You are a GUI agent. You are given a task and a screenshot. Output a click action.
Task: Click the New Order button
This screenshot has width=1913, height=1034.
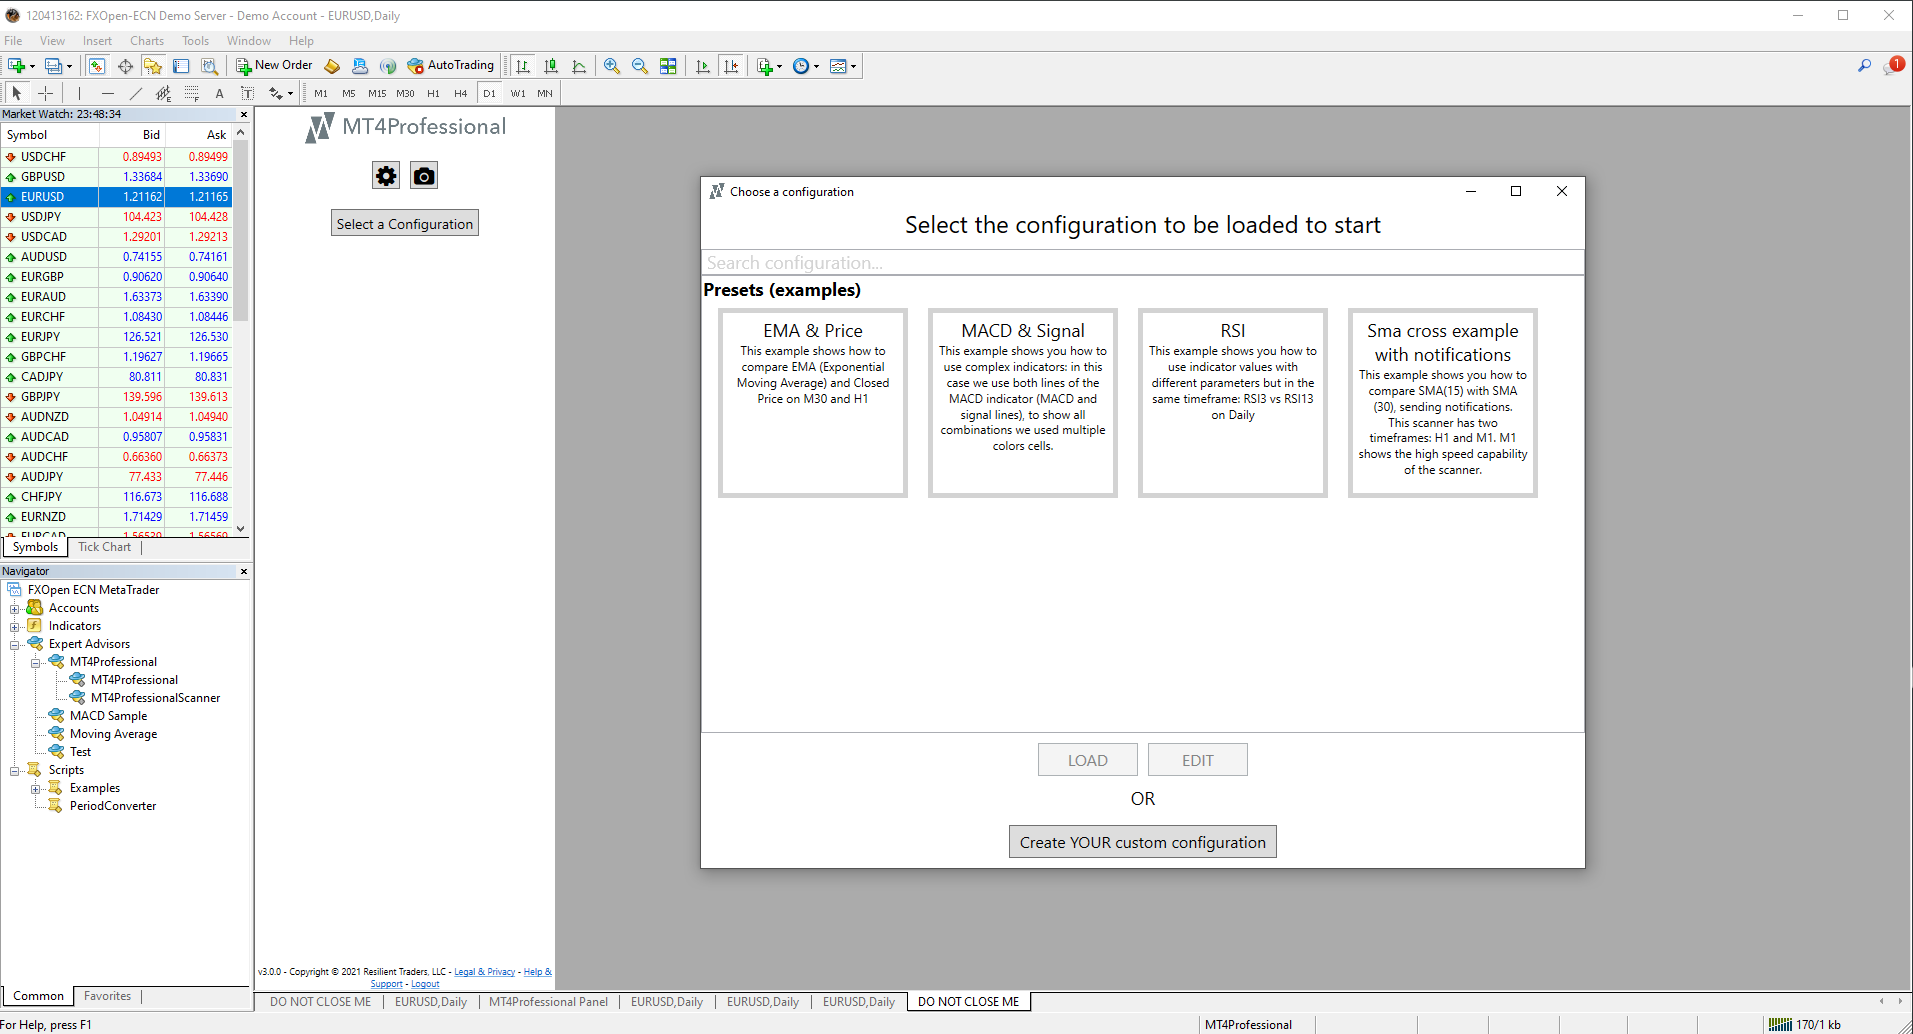(x=275, y=66)
